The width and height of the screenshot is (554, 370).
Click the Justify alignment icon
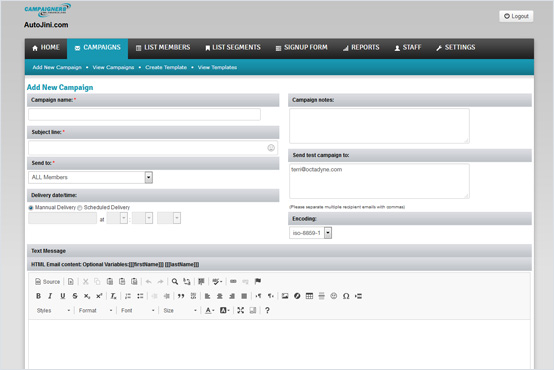point(244,296)
